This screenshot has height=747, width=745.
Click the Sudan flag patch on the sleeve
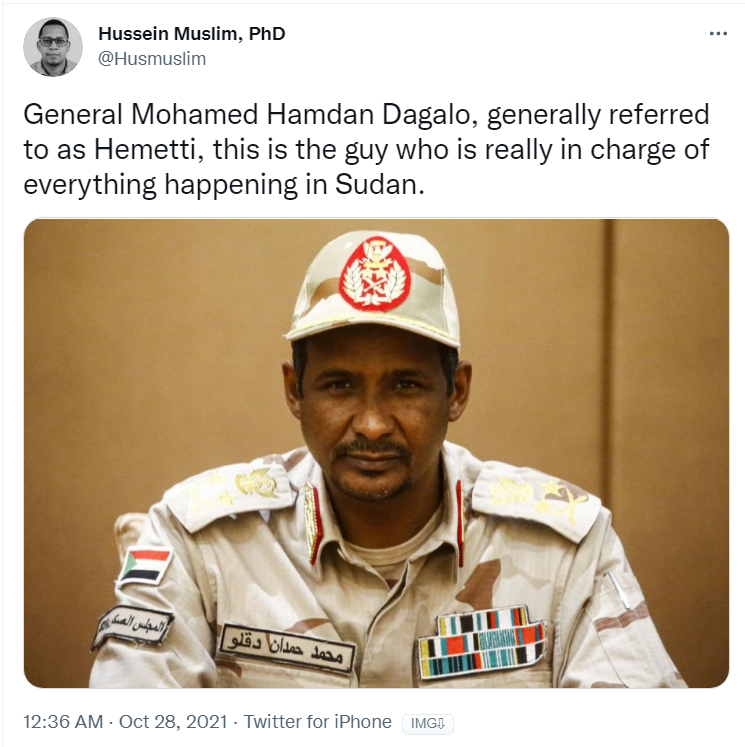(x=145, y=566)
